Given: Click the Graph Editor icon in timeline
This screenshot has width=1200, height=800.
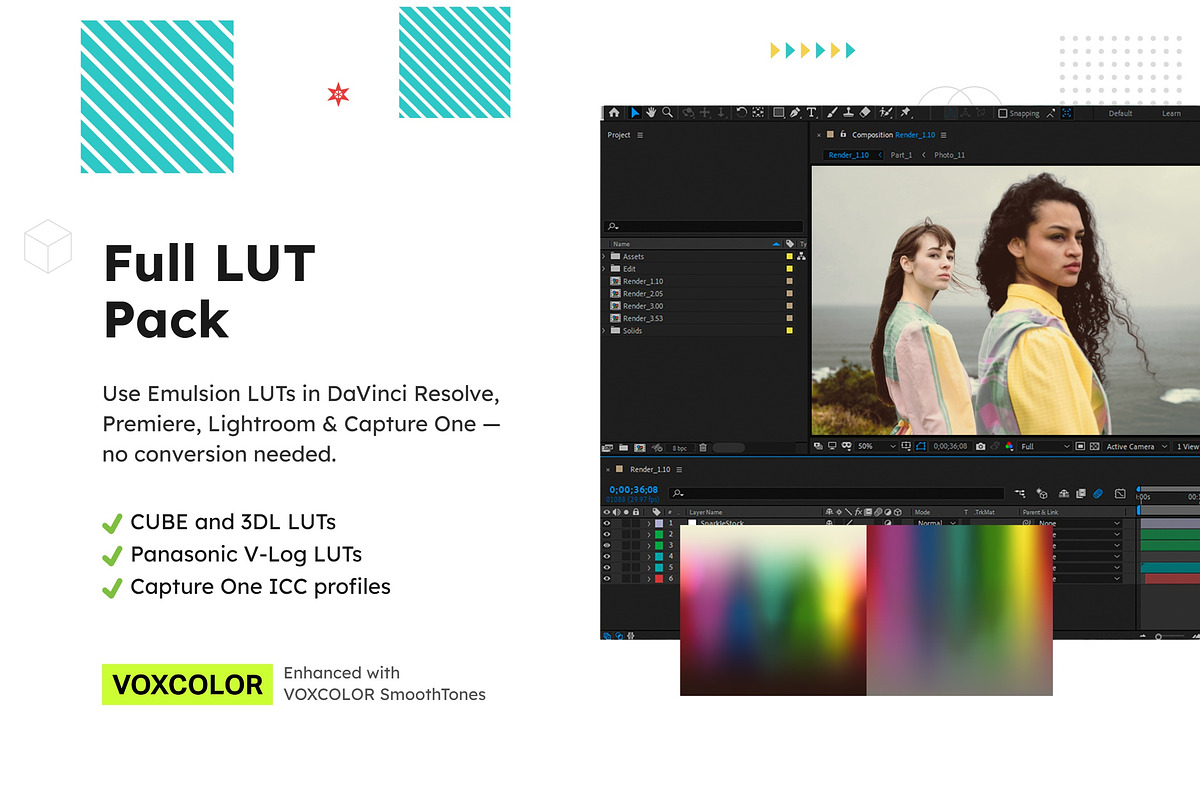Looking at the screenshot, I should [x=1120, y=494].
